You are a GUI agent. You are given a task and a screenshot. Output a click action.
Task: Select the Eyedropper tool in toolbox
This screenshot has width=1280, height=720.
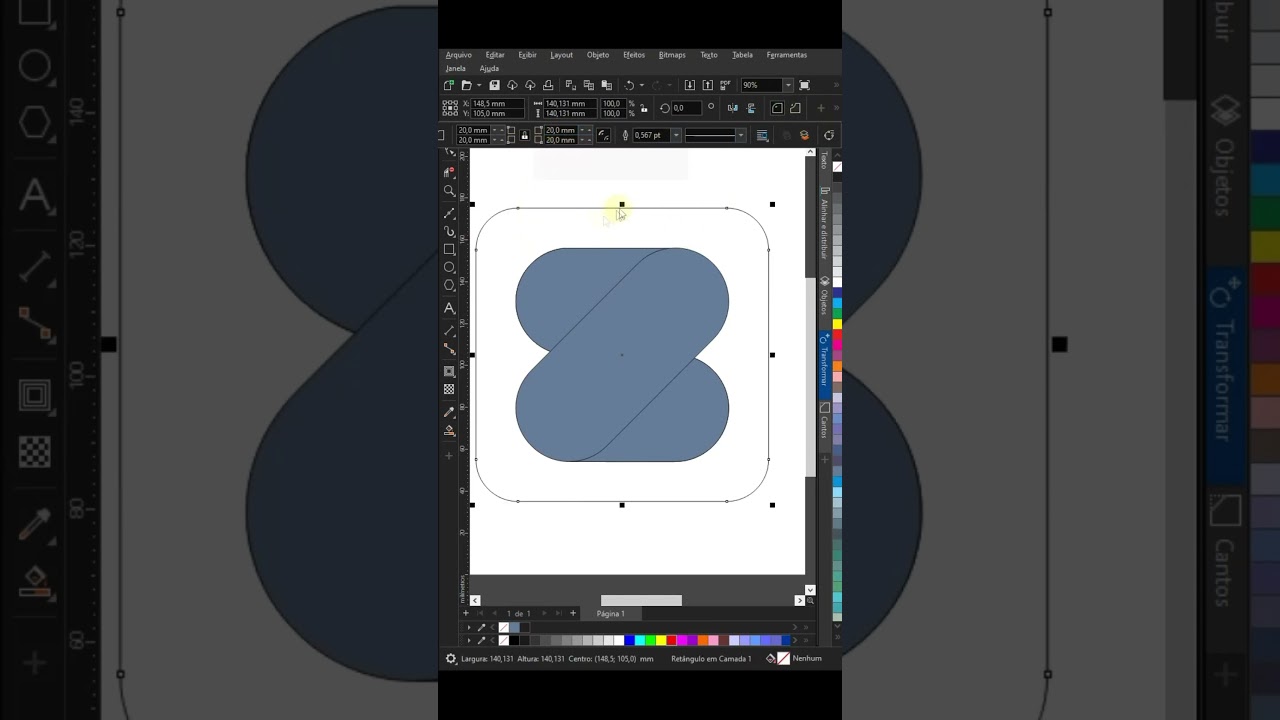point(449,412)
